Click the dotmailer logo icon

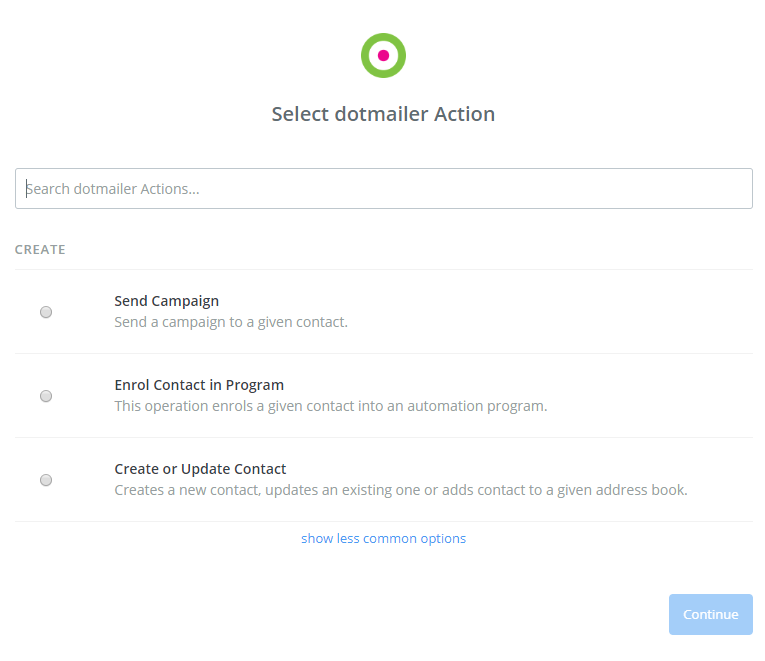coord(383,56)
